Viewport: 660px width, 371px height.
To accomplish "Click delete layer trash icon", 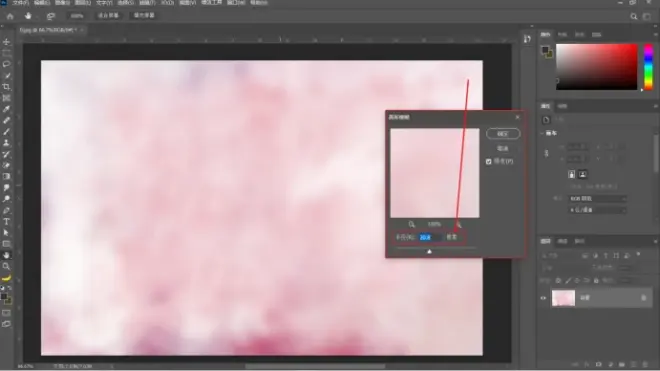I will [x=645, y=364].
